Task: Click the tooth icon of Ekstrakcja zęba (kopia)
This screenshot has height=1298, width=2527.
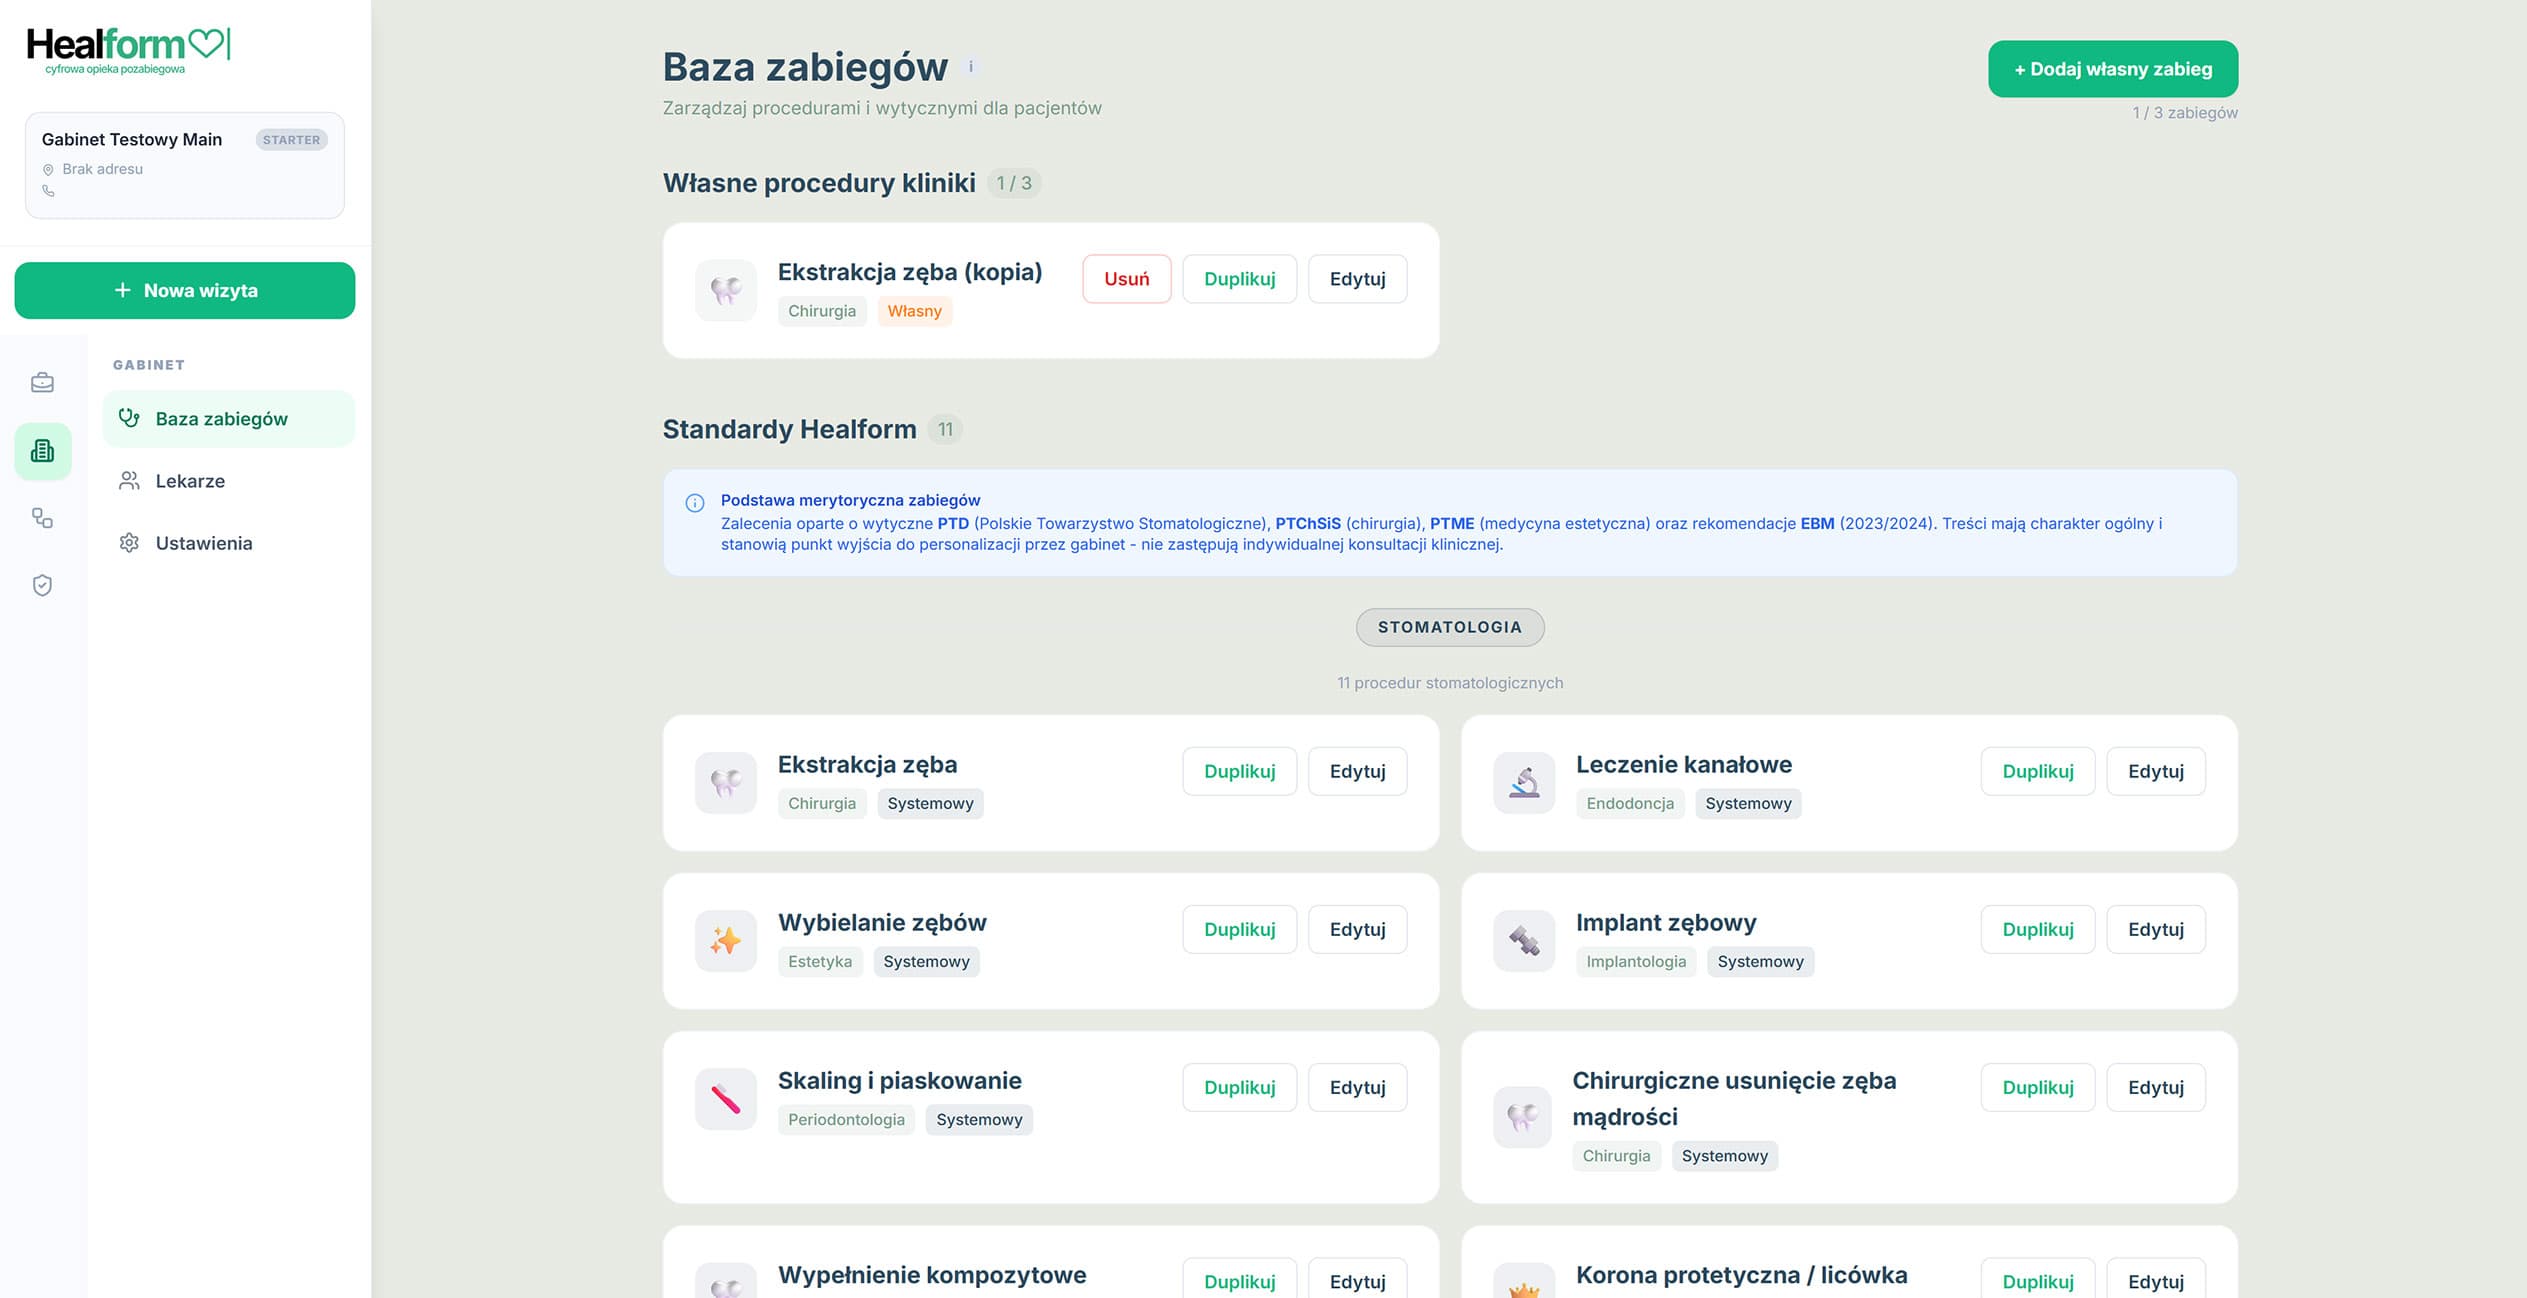Action: point(726,290)
